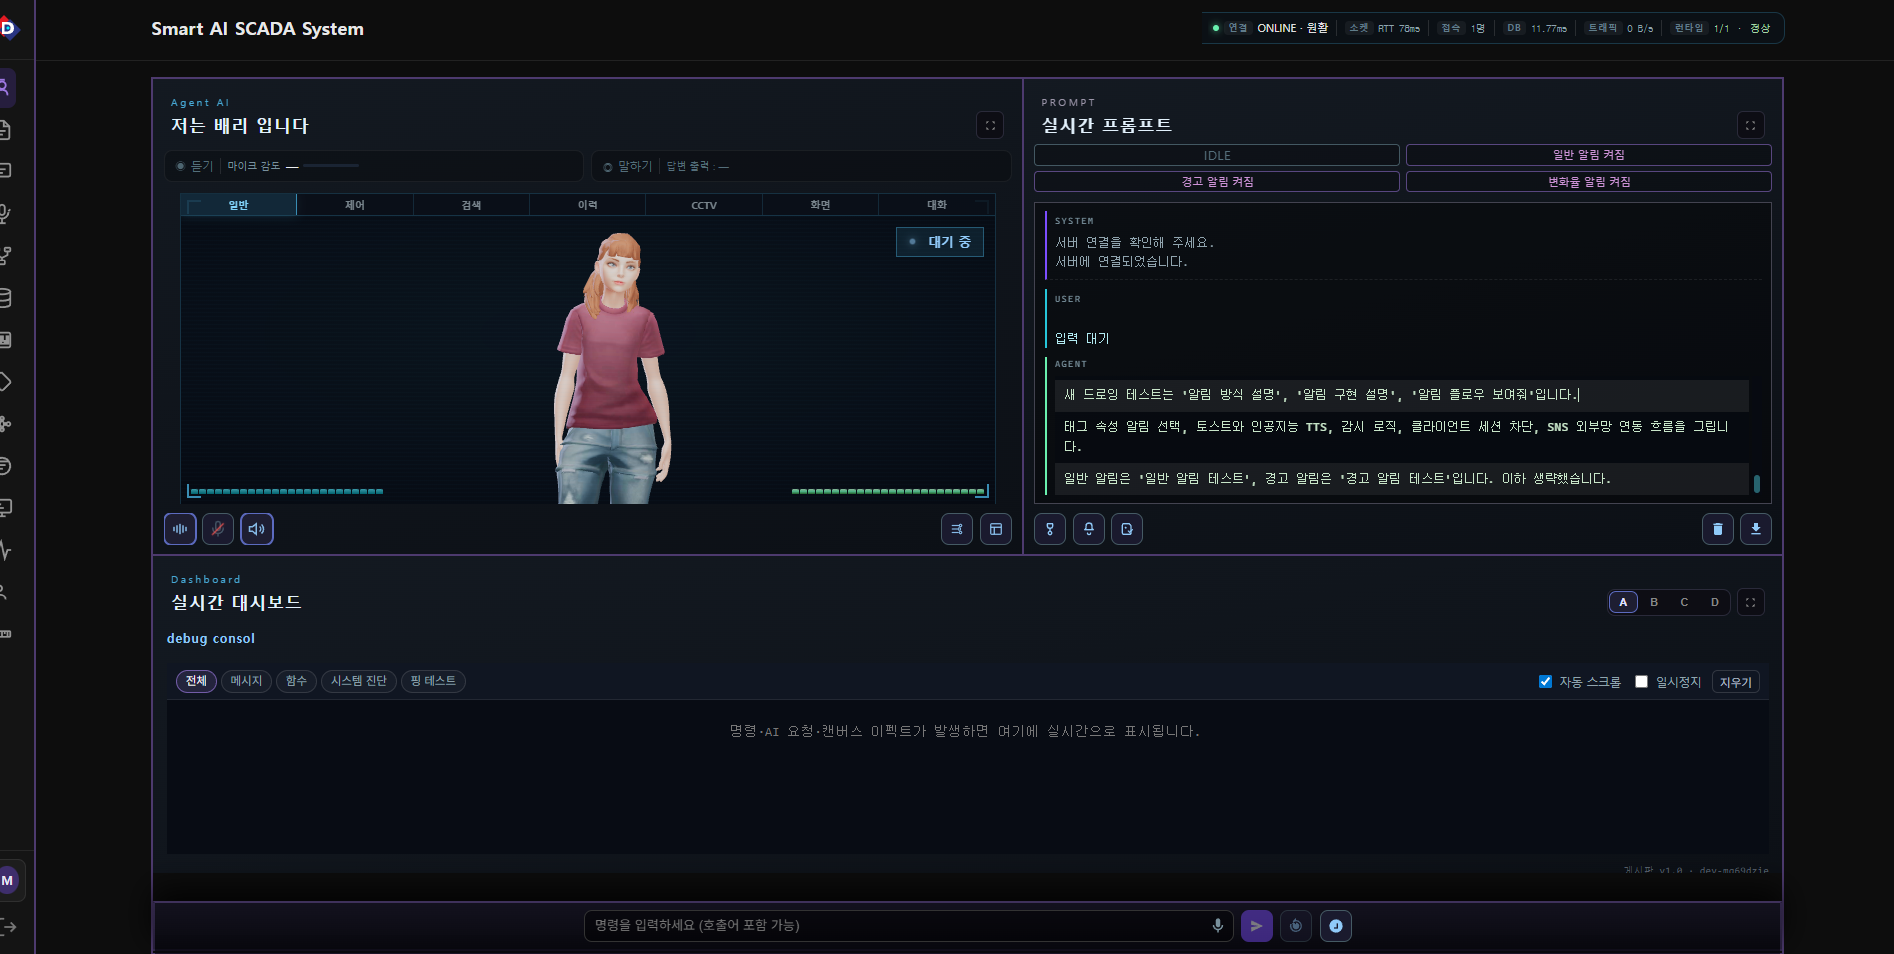The width and height of the screenshot is (1894, 954).
Task: Open the monitor screen sidebar icon
Action: click(x=5, y=508)
